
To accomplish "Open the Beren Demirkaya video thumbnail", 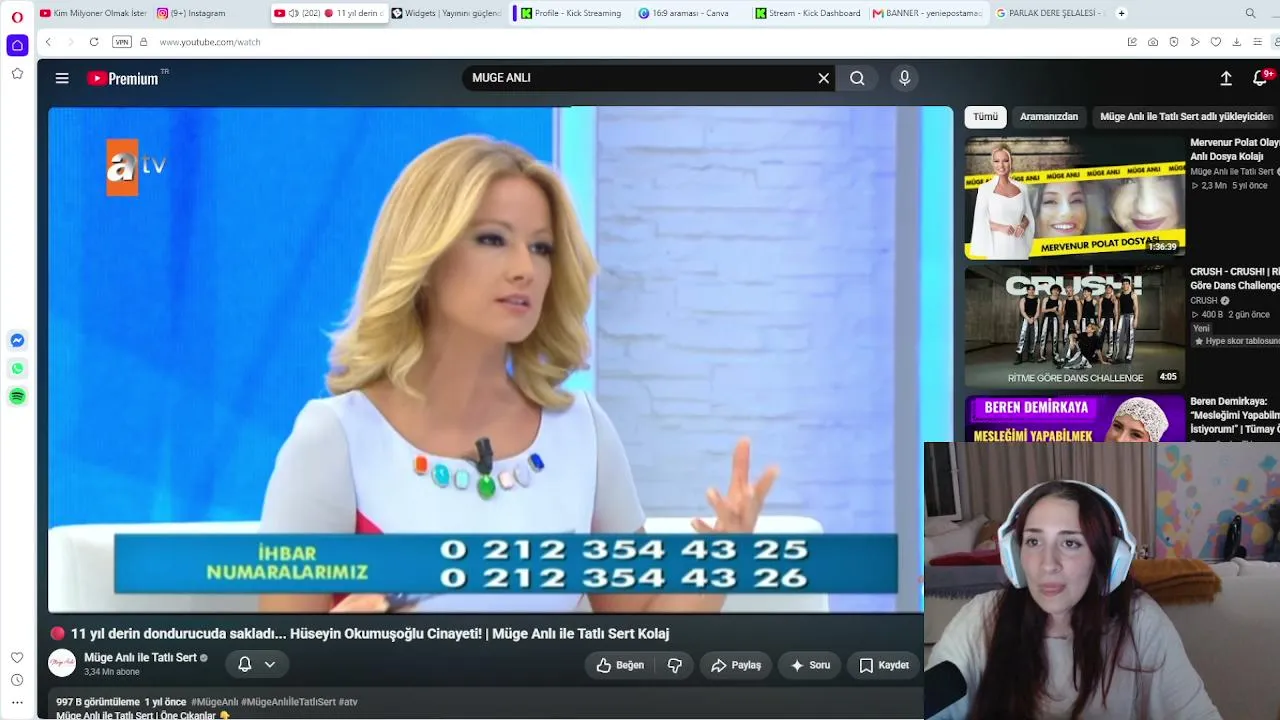I will pos(1074,419).
